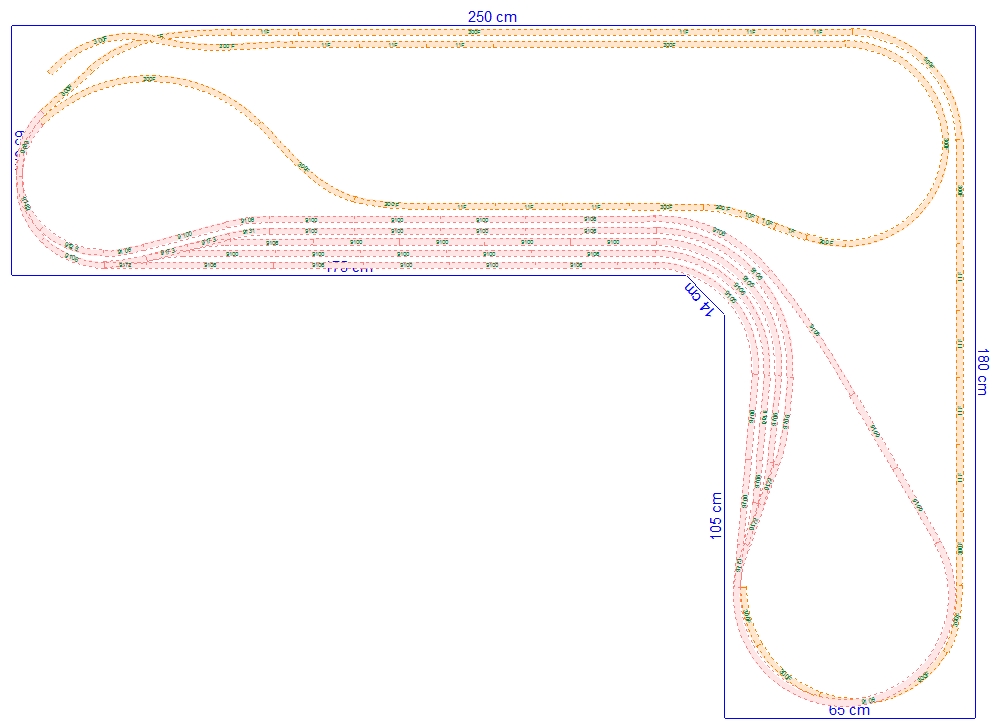This screenshot has height=727, width=1000.
Task: Click the bottom pink yard siding track
Action: coord(400,266)
